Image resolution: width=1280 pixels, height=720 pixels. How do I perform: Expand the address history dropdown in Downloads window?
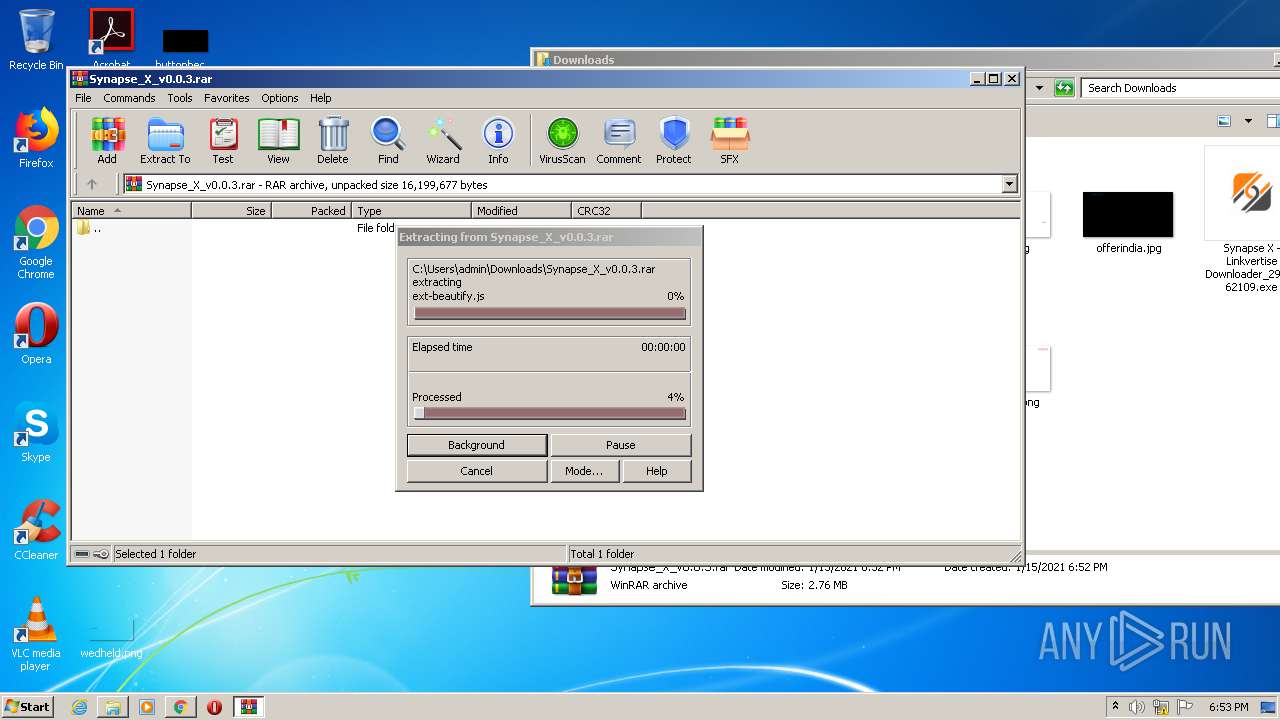click(x=1039, y=88)
